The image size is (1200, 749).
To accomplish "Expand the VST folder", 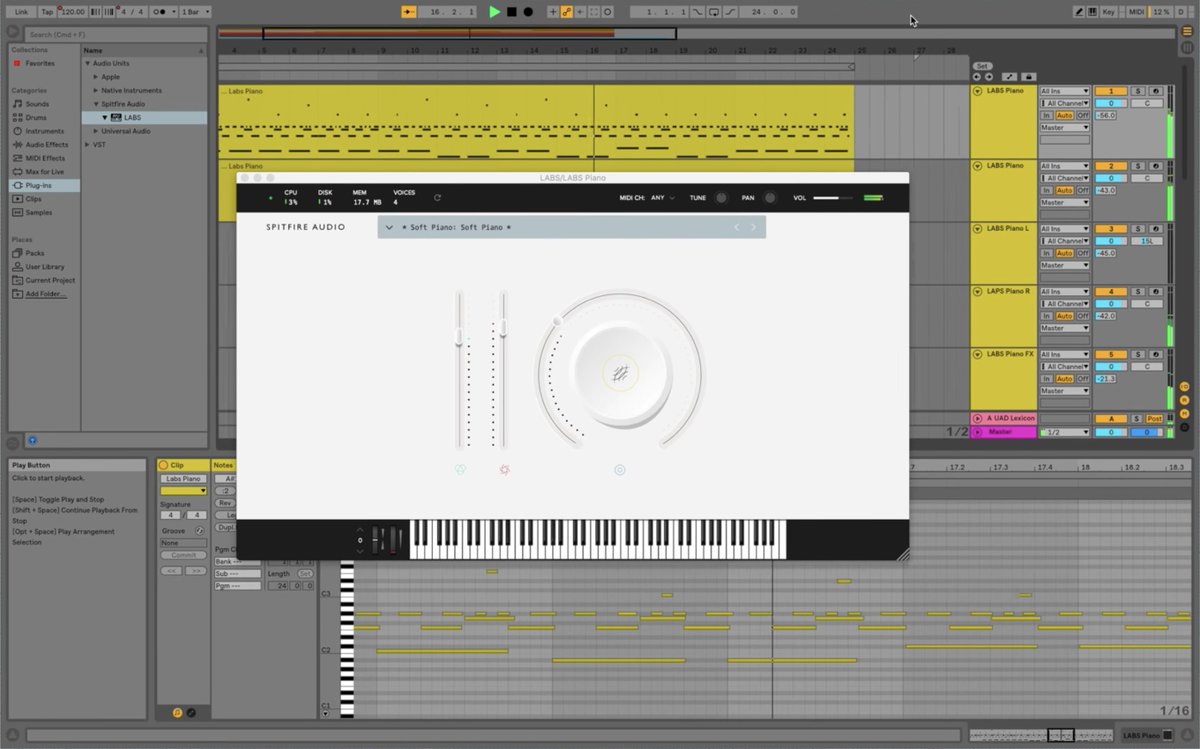I will [87, 144].
